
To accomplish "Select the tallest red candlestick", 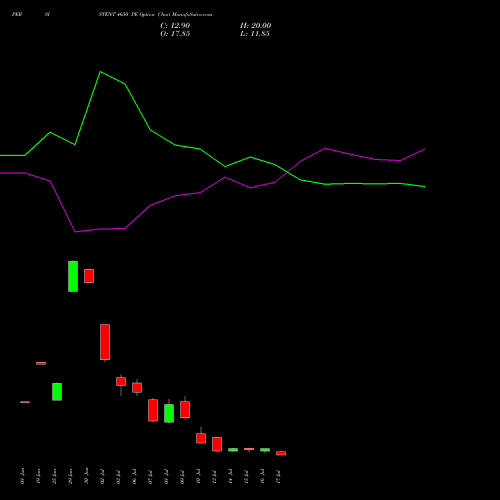I will [x=105, y=342].
